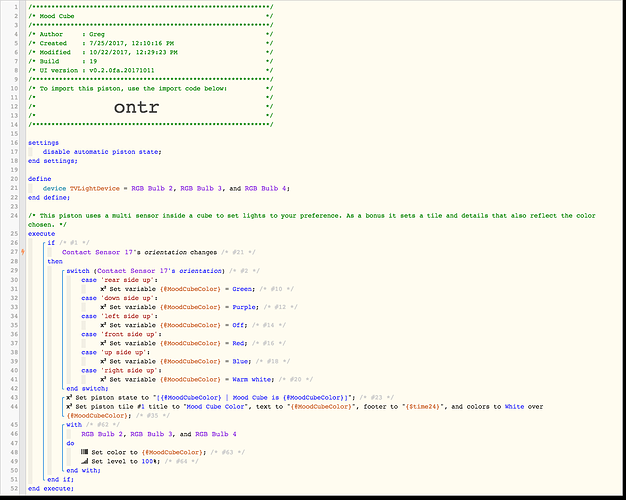The width and height of the screenshot is (626, 500).
Task: Click the 'Set level to 100%' task
Action: pyautogui.click(x=125, y=461)
